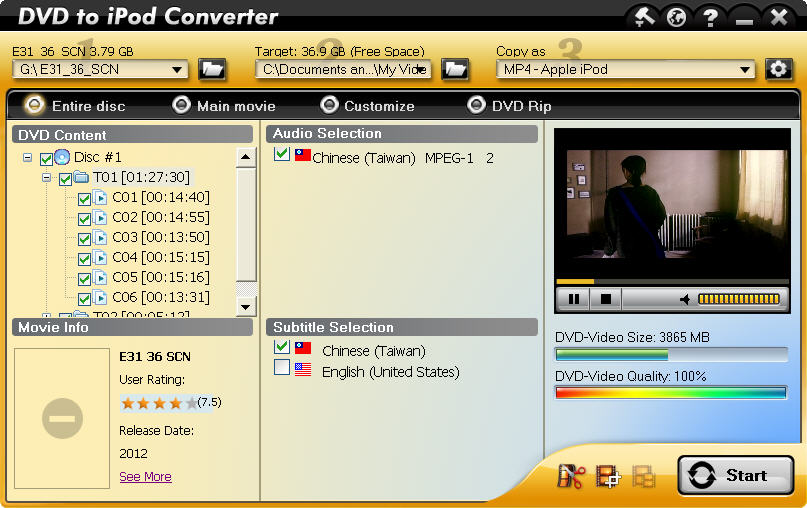This screenshot has height=508, width=807.
Task: Click the movie poster placeholder thumbnail
Action: 62,418
